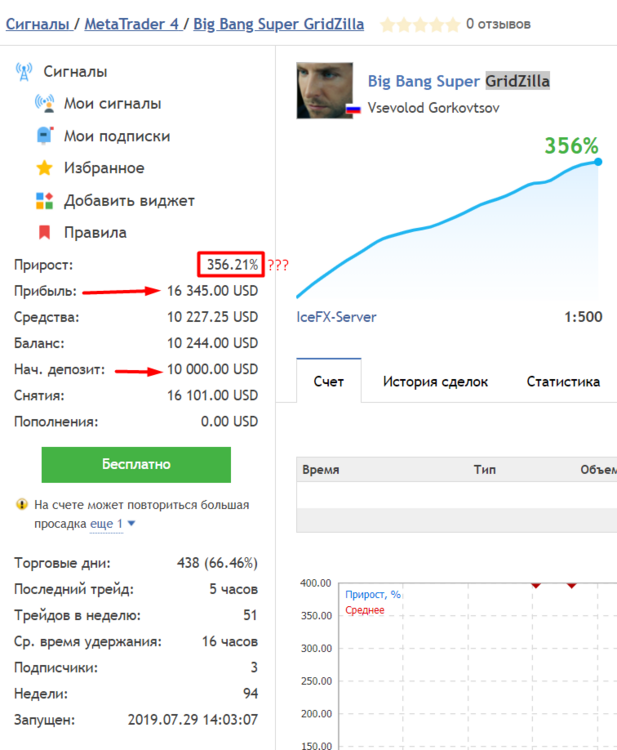Viewport: 617px width, 750px height.
Task: Click the Прирост, % chart legend
Action: [x=373, y=594]
